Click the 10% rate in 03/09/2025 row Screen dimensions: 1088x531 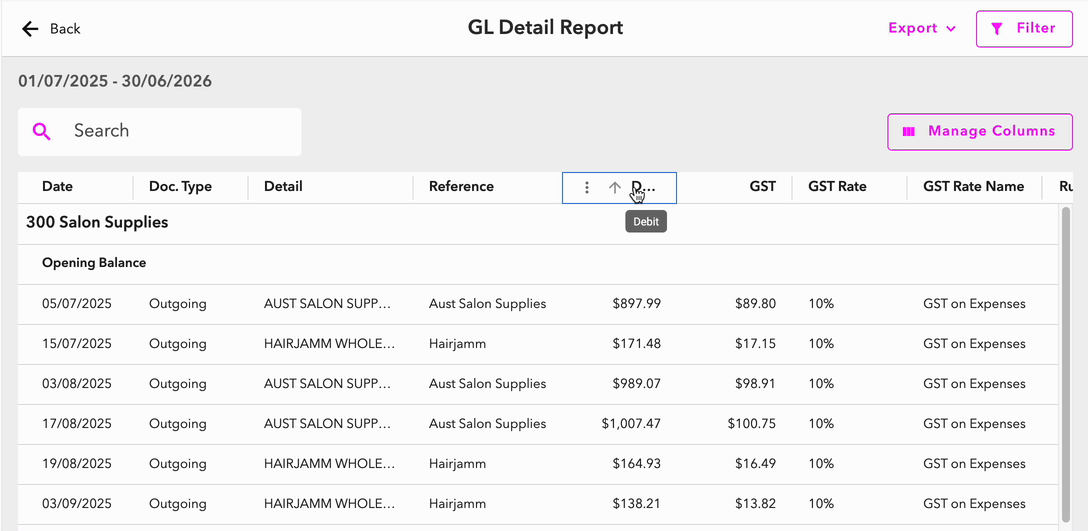[821, 504]
